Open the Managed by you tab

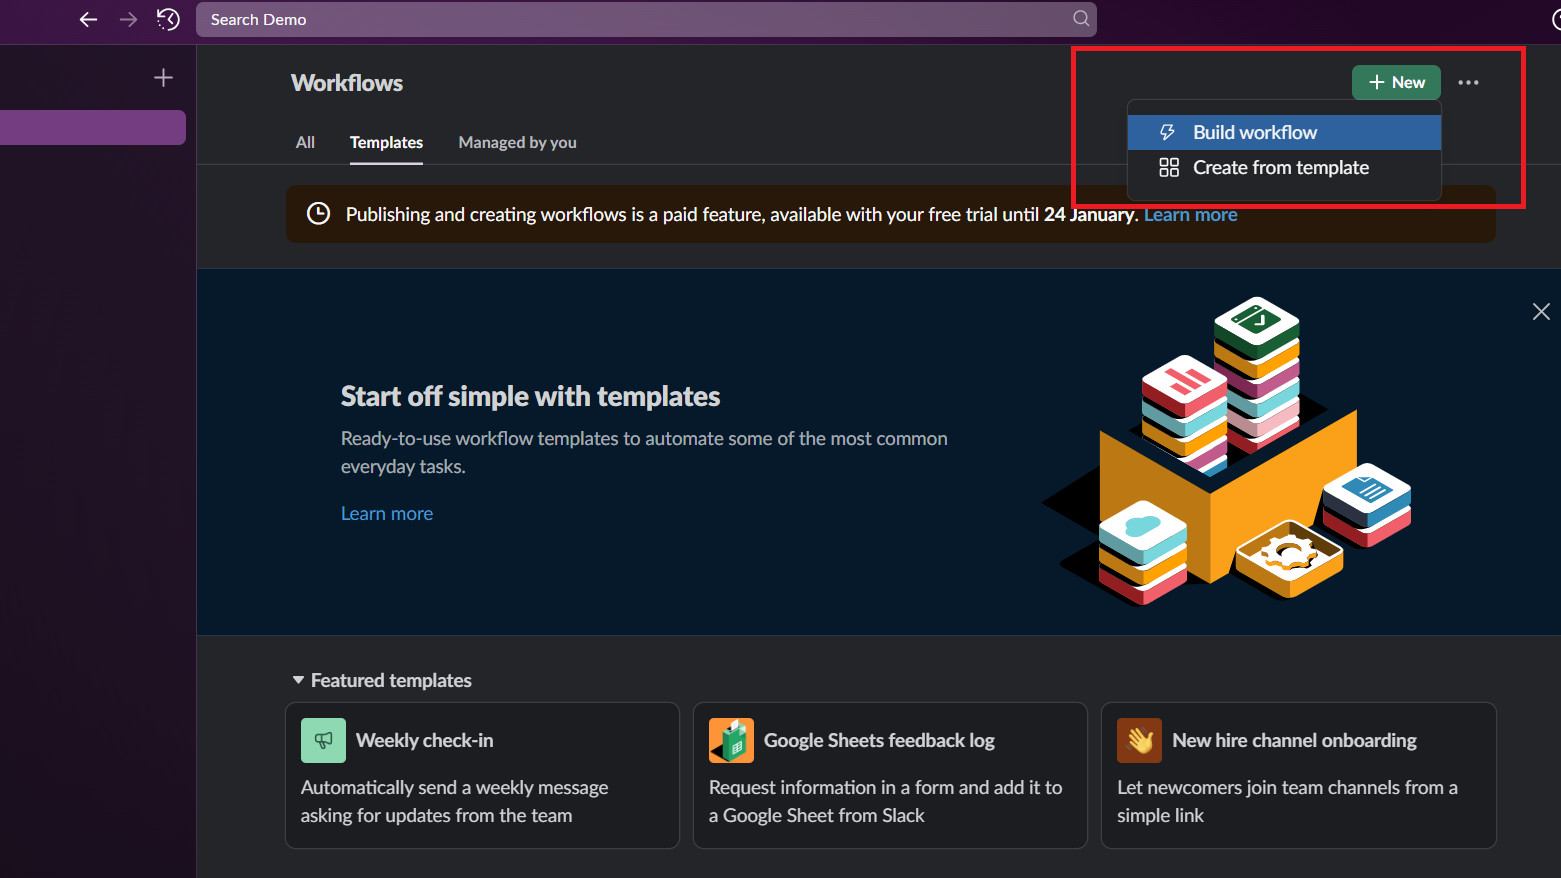(517, 142)
